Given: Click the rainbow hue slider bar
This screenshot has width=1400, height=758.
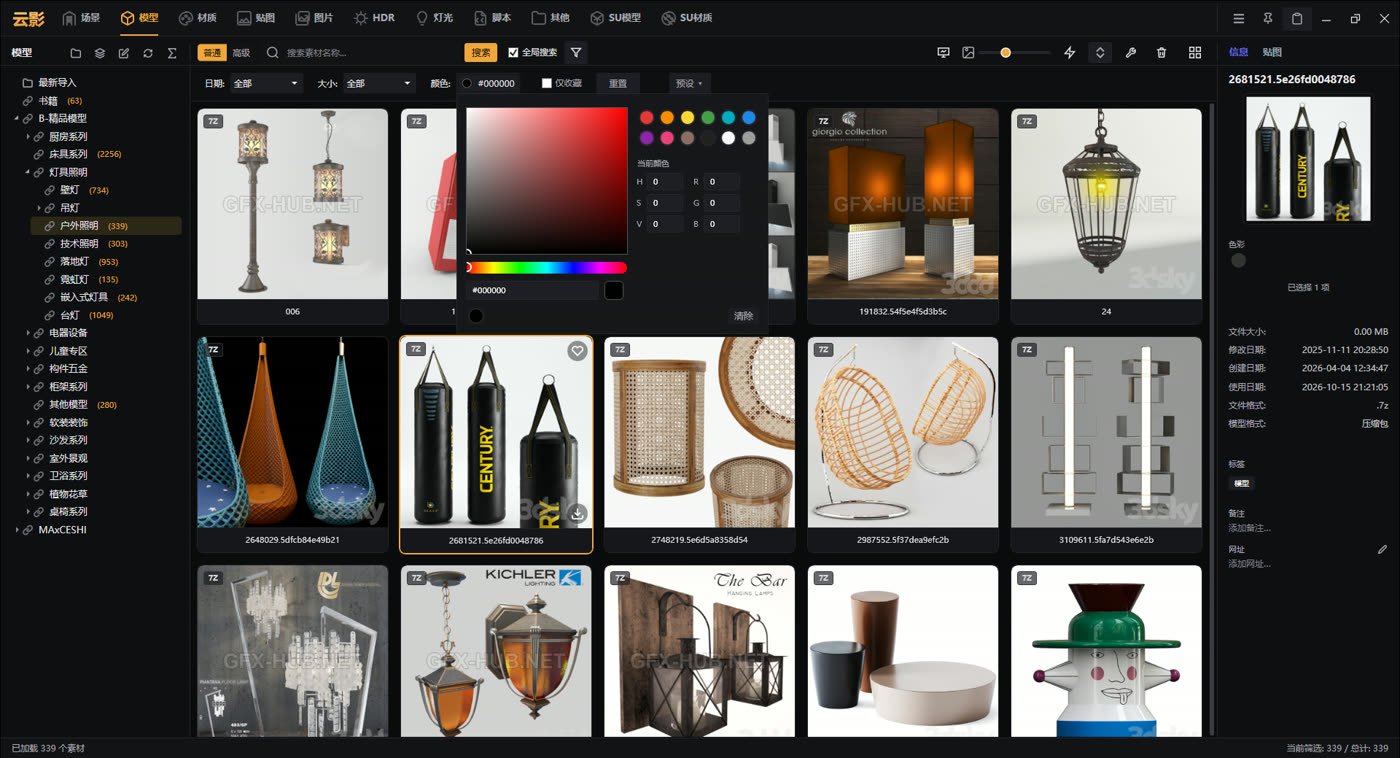Looking at the screenshot, I should click(x=547, y=267).
